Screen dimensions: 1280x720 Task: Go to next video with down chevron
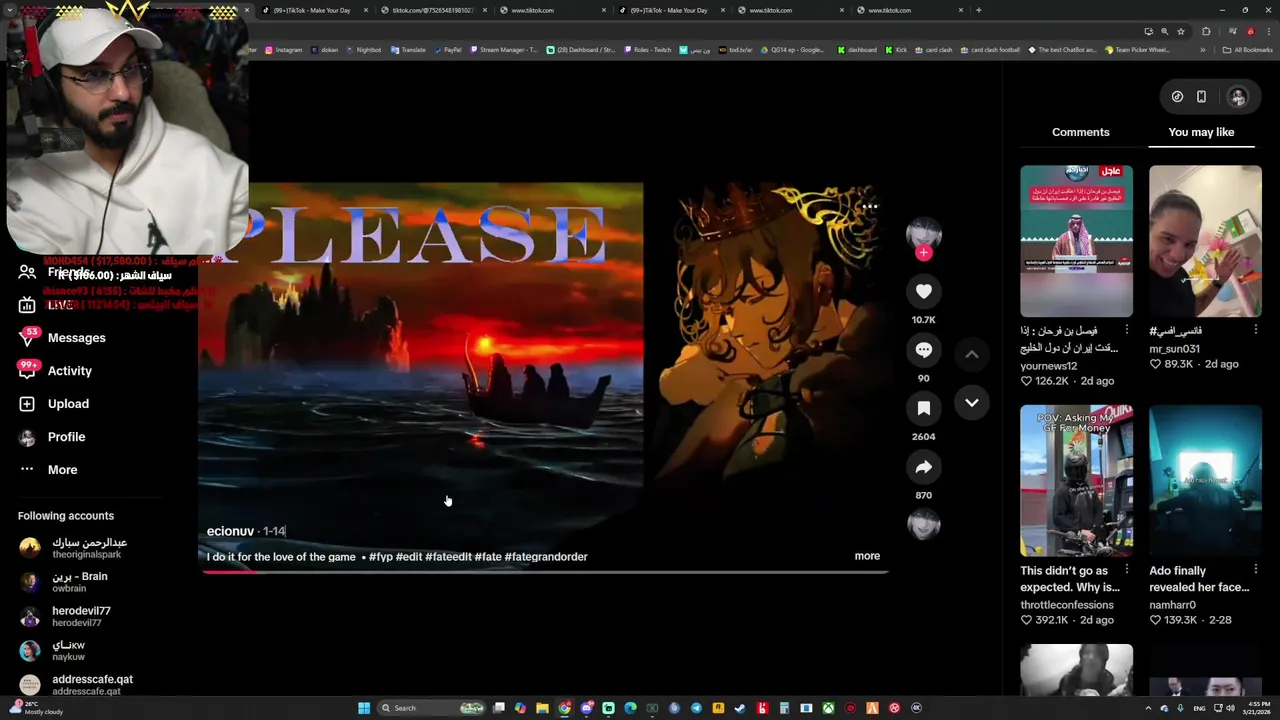tap(971, 402)
